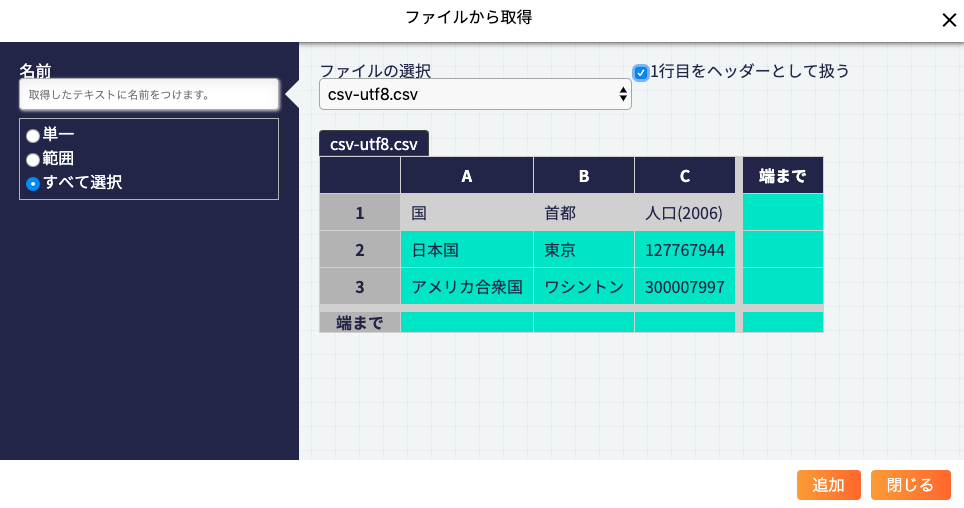This screenshot has width=964, height=508.
Task: Select row header 3
Action: pos(360,287)
